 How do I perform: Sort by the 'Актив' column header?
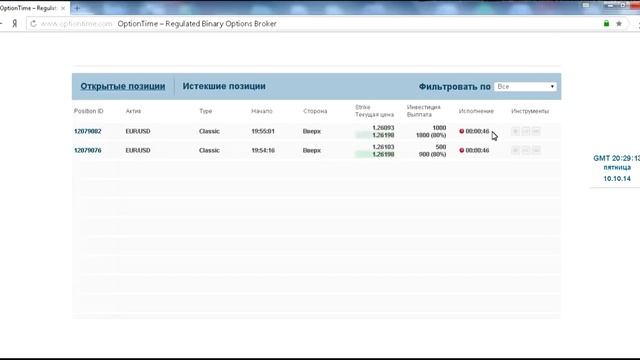(133, 111)
